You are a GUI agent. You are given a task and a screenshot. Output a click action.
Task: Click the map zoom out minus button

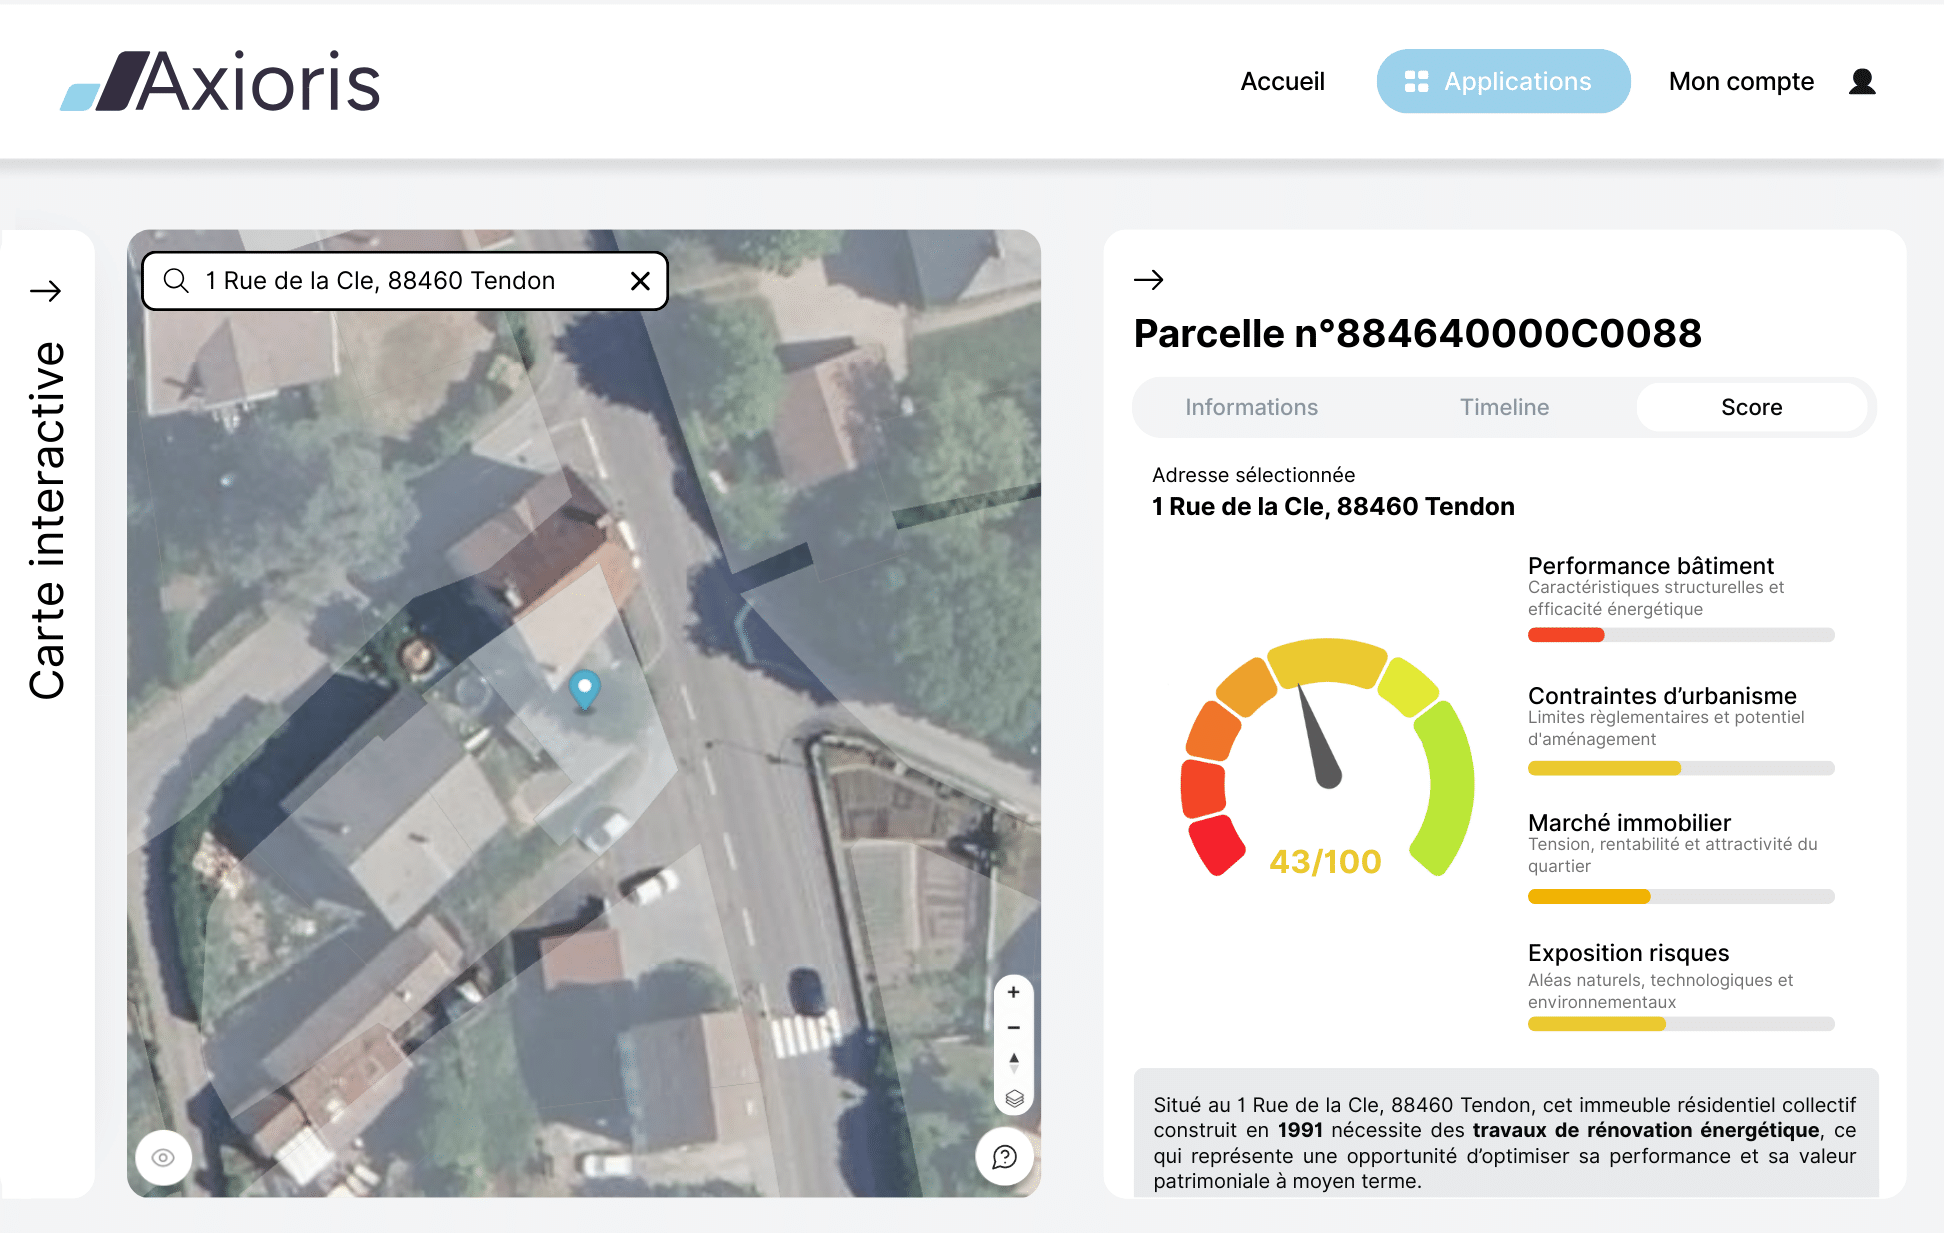(1013, 1027)
